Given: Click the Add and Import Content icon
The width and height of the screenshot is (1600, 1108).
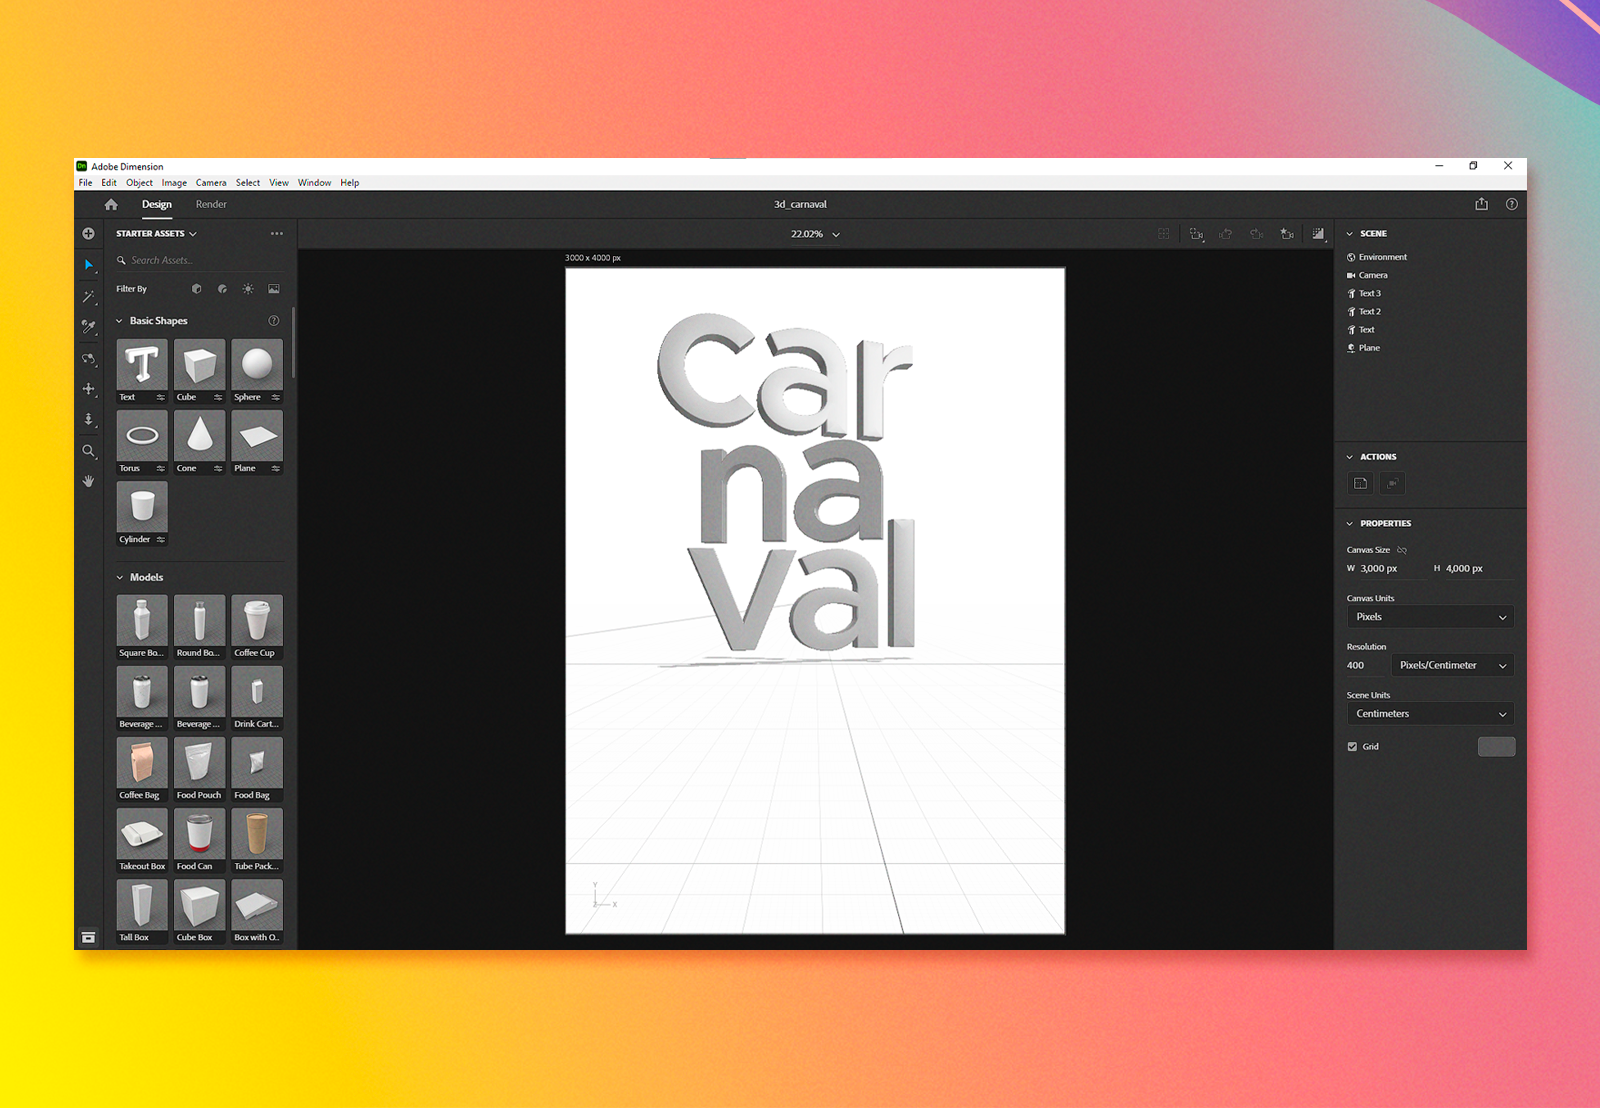Looking at the screenshot, I should 88,234.
